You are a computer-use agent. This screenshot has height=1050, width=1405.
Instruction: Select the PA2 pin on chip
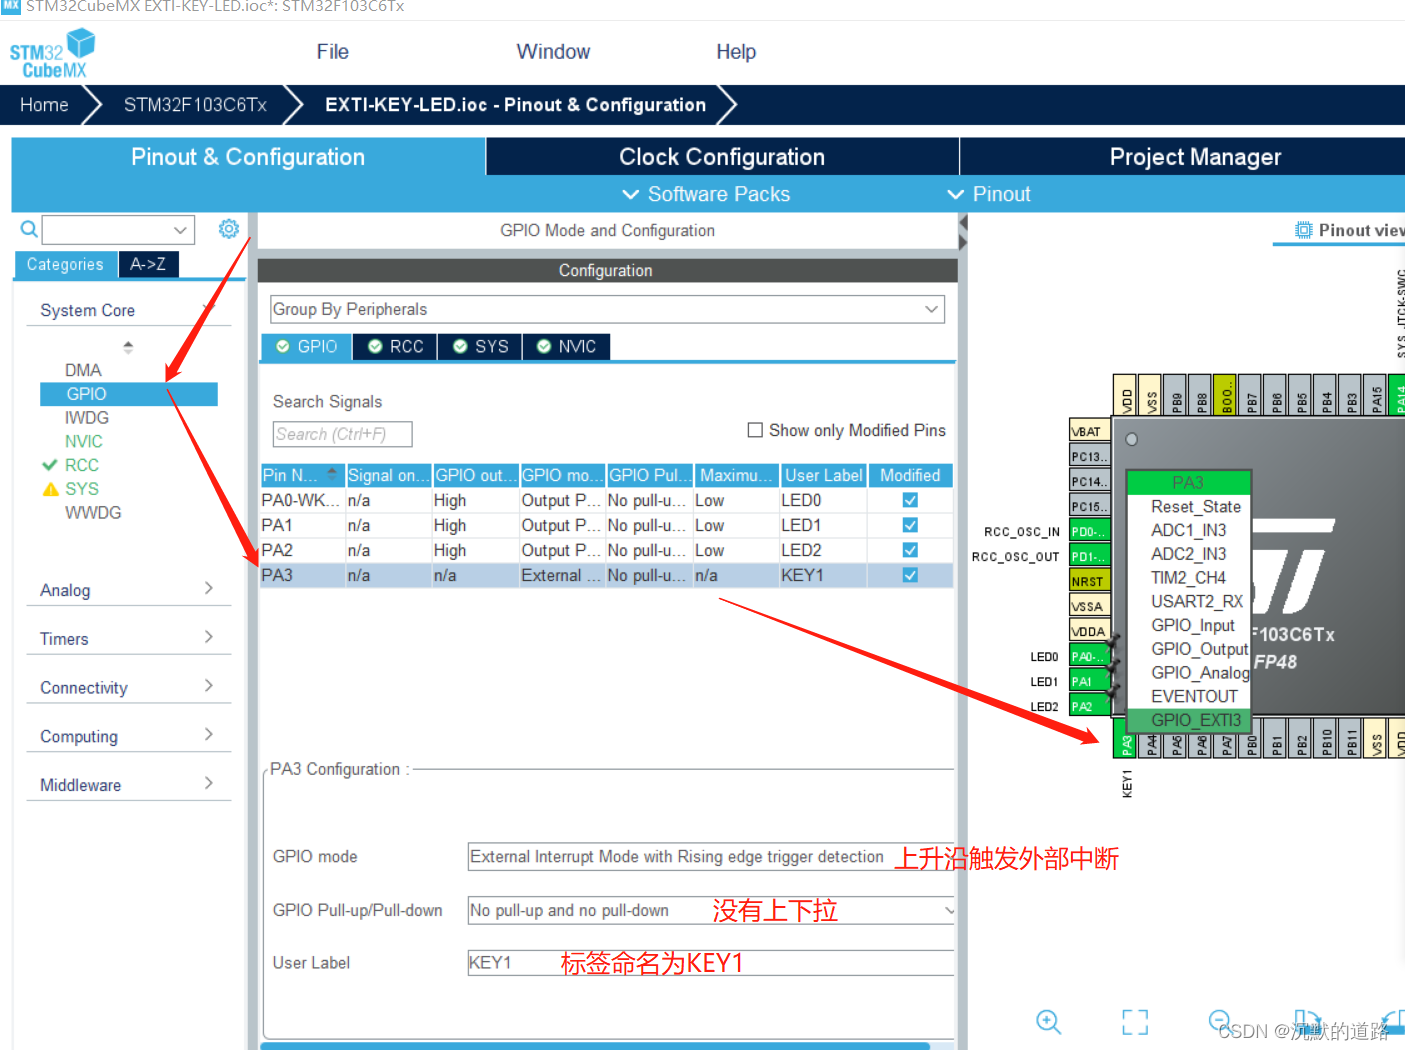point(1089,706)
